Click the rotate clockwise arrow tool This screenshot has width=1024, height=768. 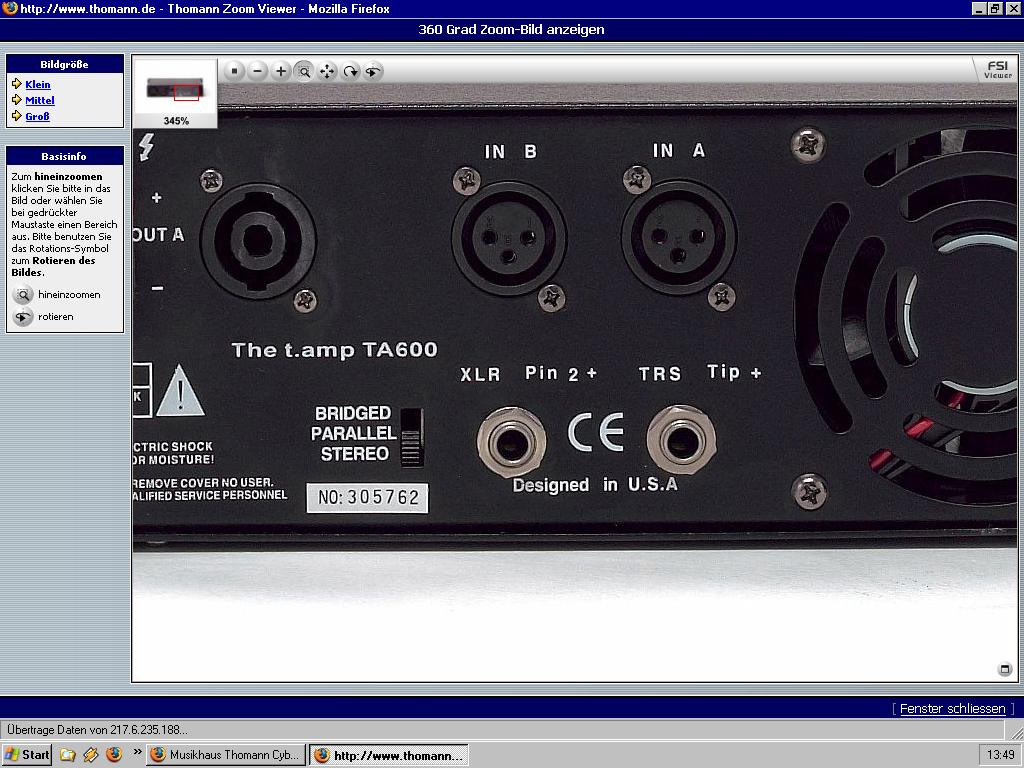click(x=351, y=71)
